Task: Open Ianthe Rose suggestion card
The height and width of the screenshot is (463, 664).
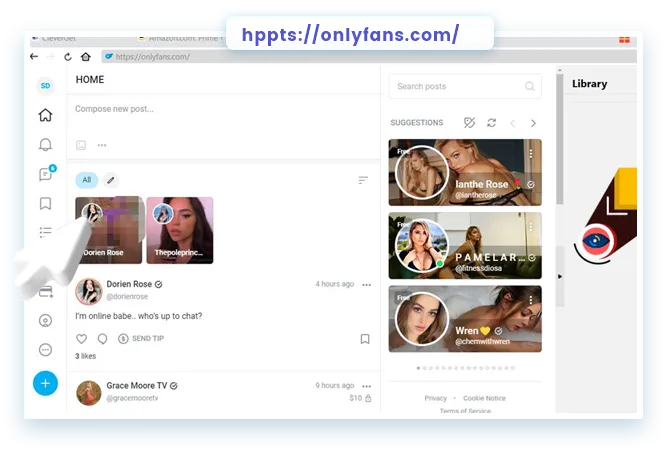Action: coord(465,172)
